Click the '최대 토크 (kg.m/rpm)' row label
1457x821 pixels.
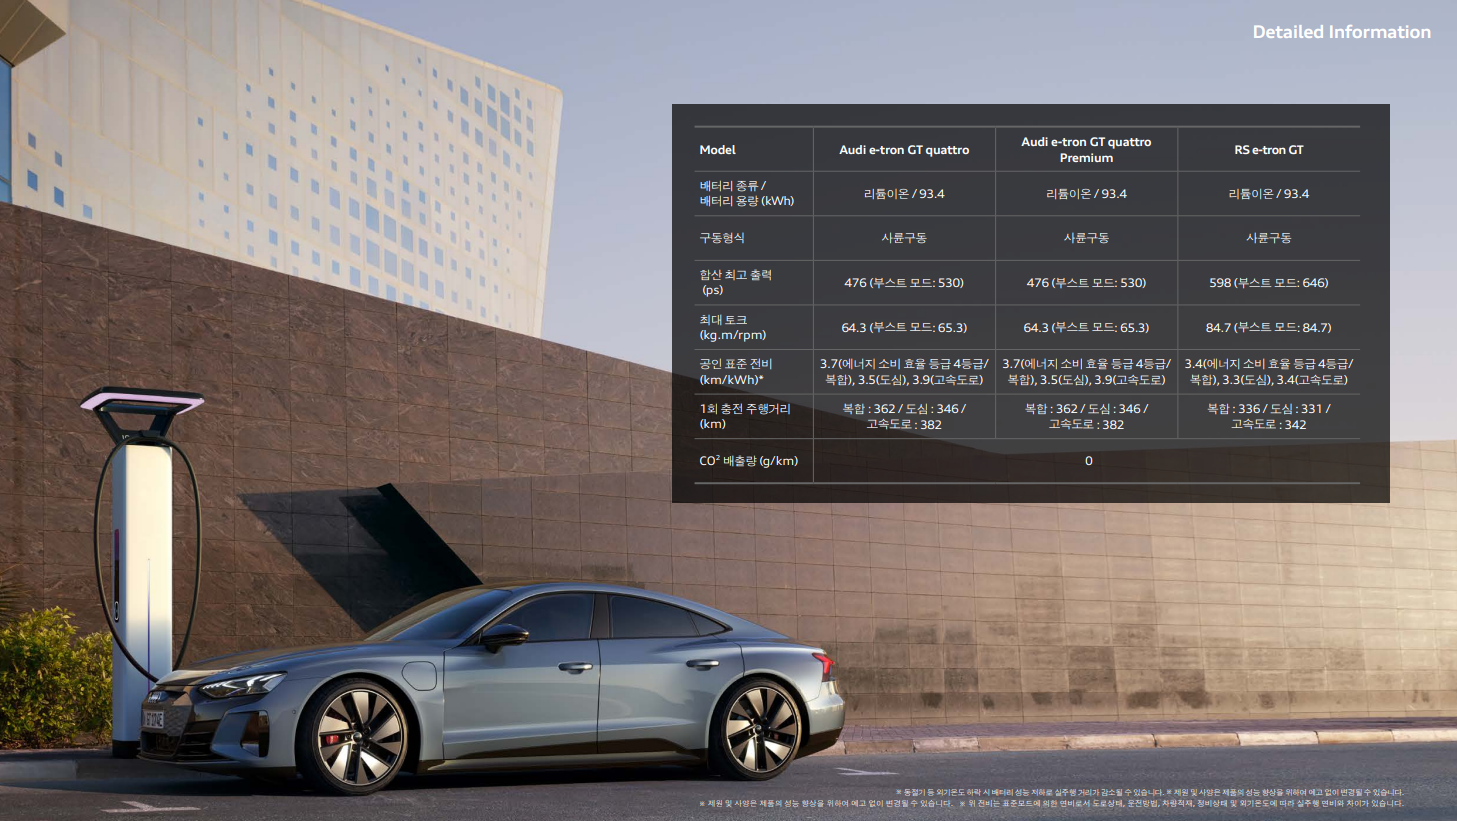coord(732,327)
